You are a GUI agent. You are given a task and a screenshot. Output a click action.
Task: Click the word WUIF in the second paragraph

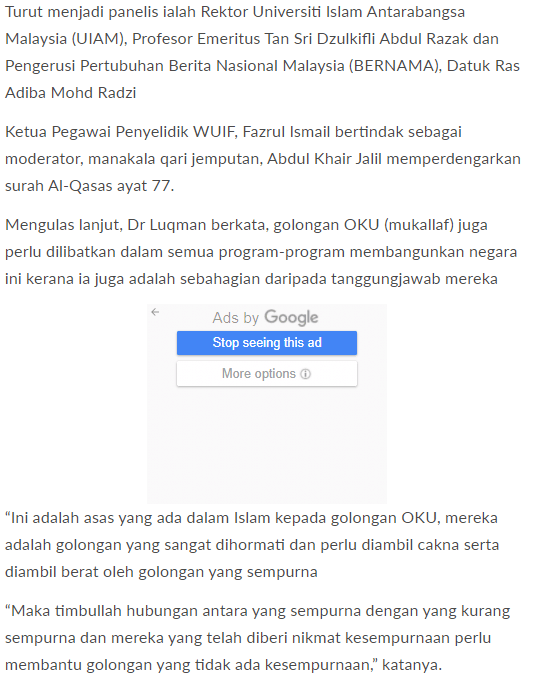pyautogui.click(x=213, y=132)
